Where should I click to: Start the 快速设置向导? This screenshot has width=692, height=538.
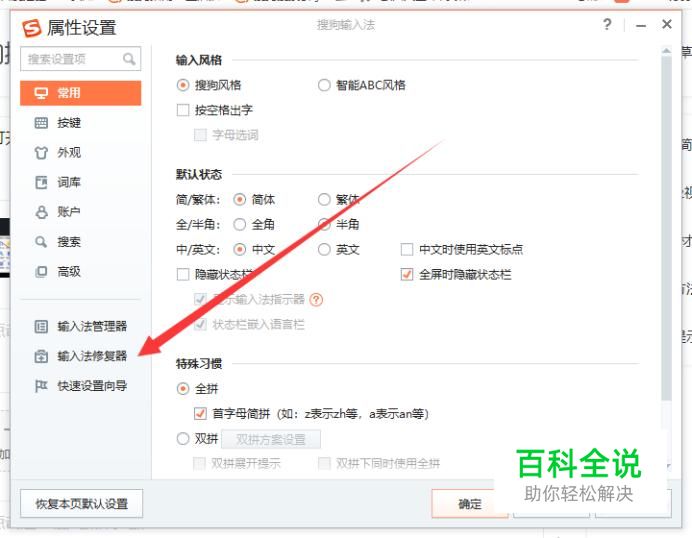tap(81, 386)
